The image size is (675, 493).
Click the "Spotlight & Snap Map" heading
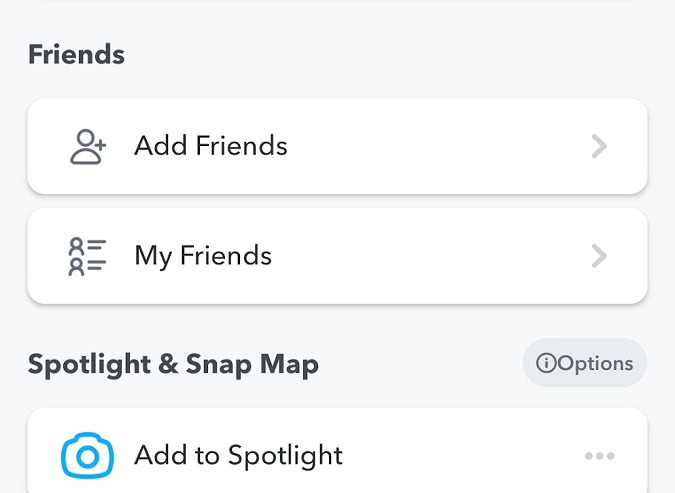[x=173, y=364]
